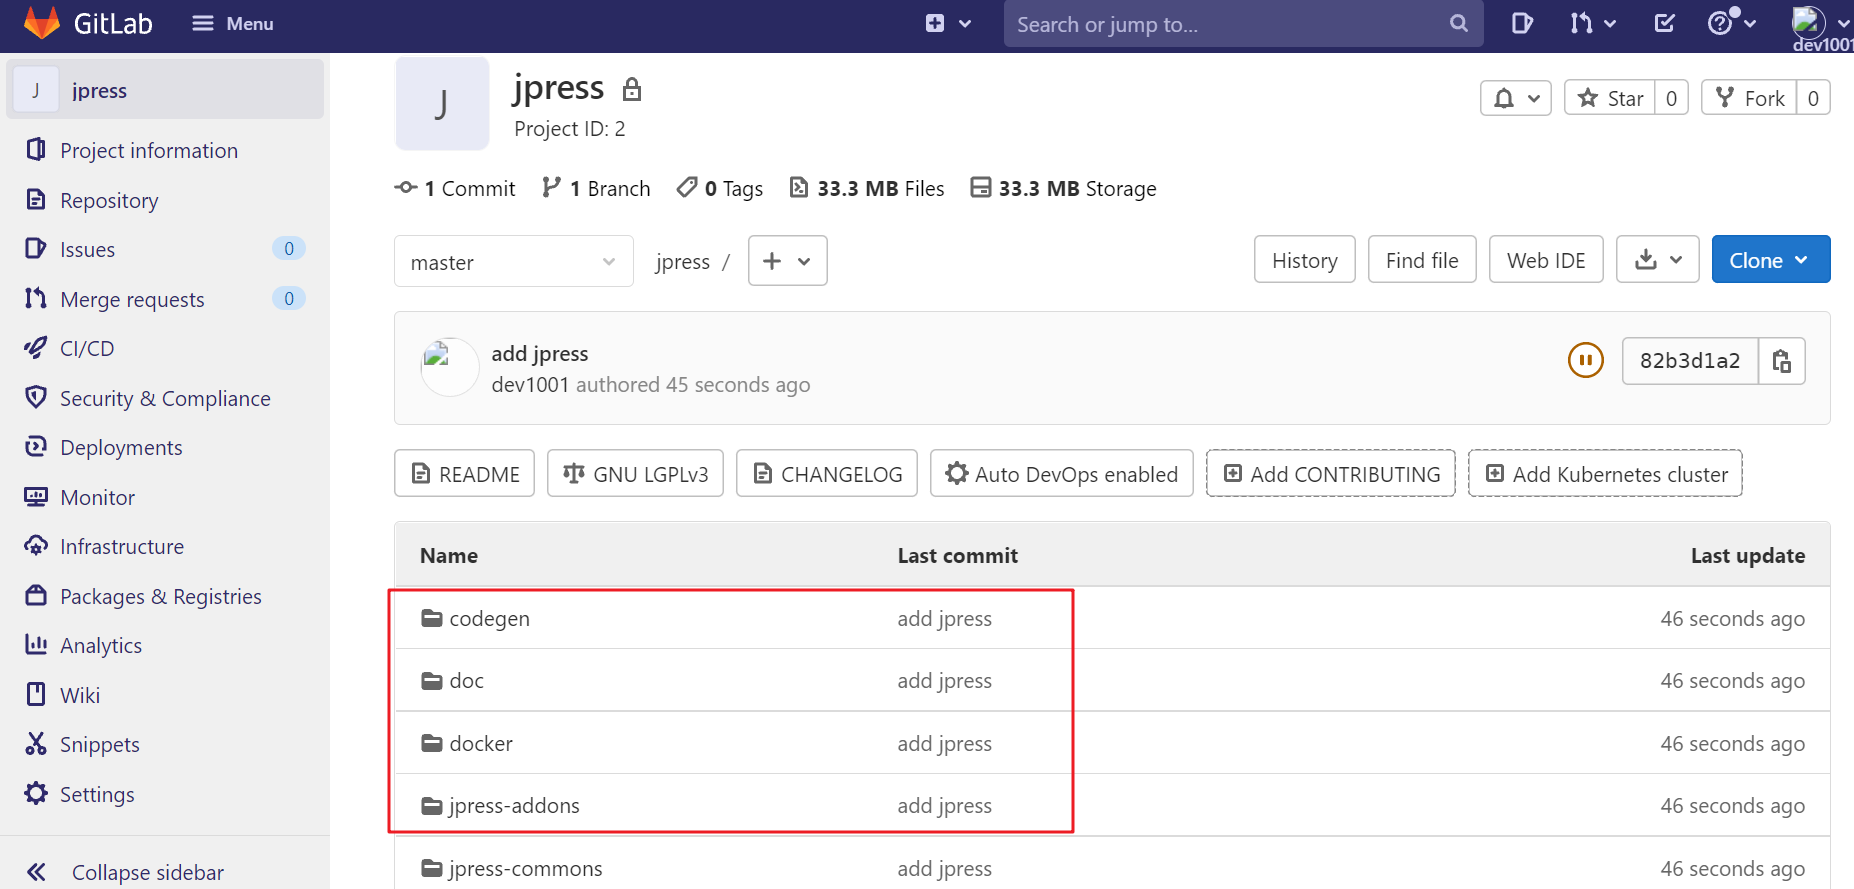Click the fork count 0
1854x889 pixels.
(x=1813, y=98)
